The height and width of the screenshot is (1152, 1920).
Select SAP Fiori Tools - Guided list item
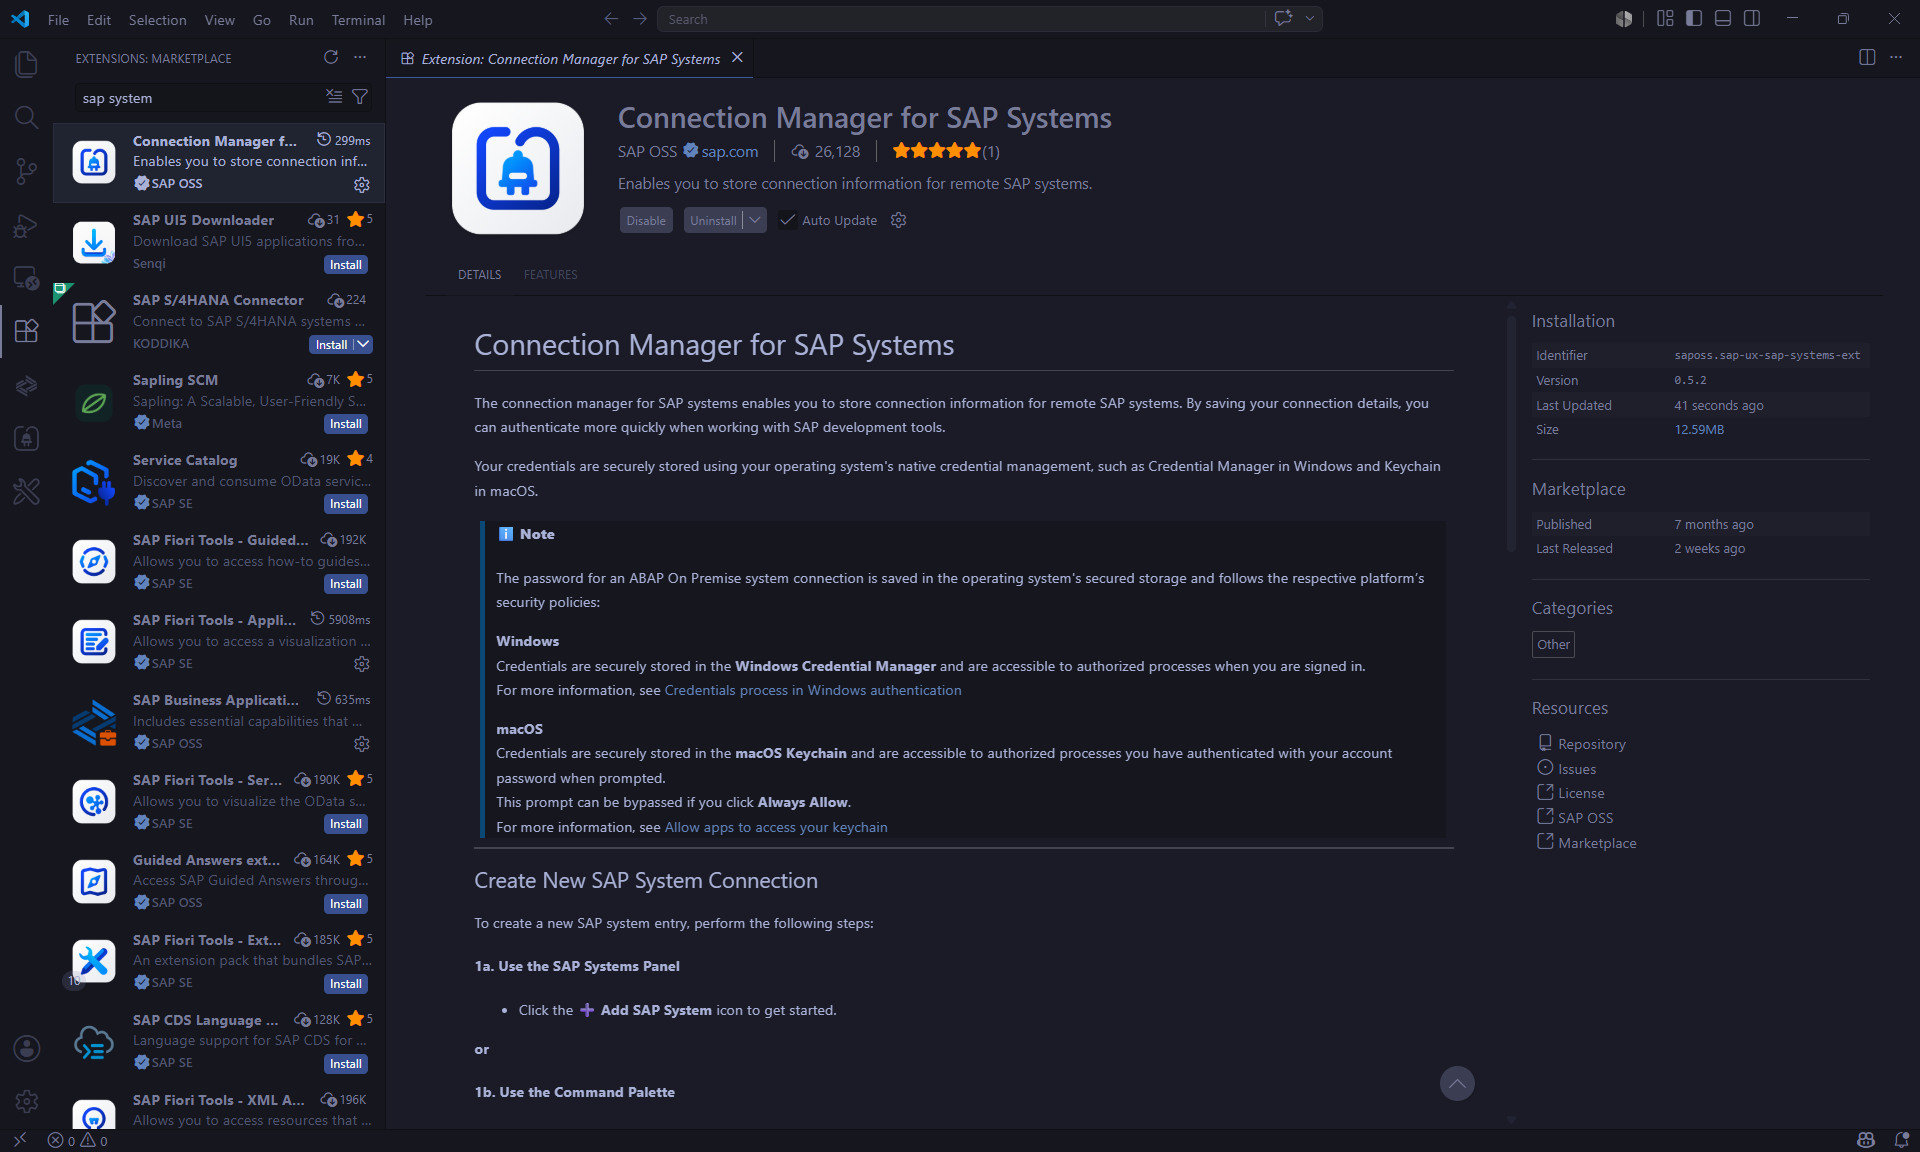pyautogui.click(x=219, y=562)
